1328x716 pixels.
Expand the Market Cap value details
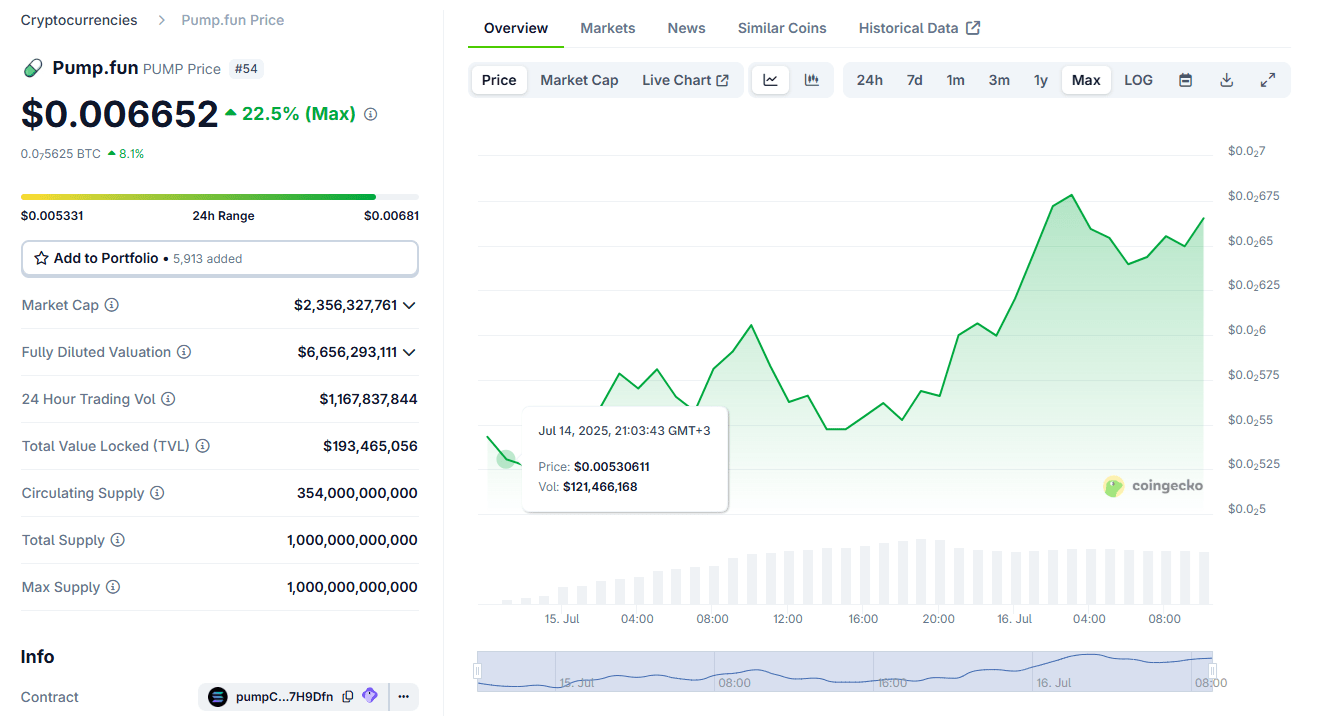(409, 305)
